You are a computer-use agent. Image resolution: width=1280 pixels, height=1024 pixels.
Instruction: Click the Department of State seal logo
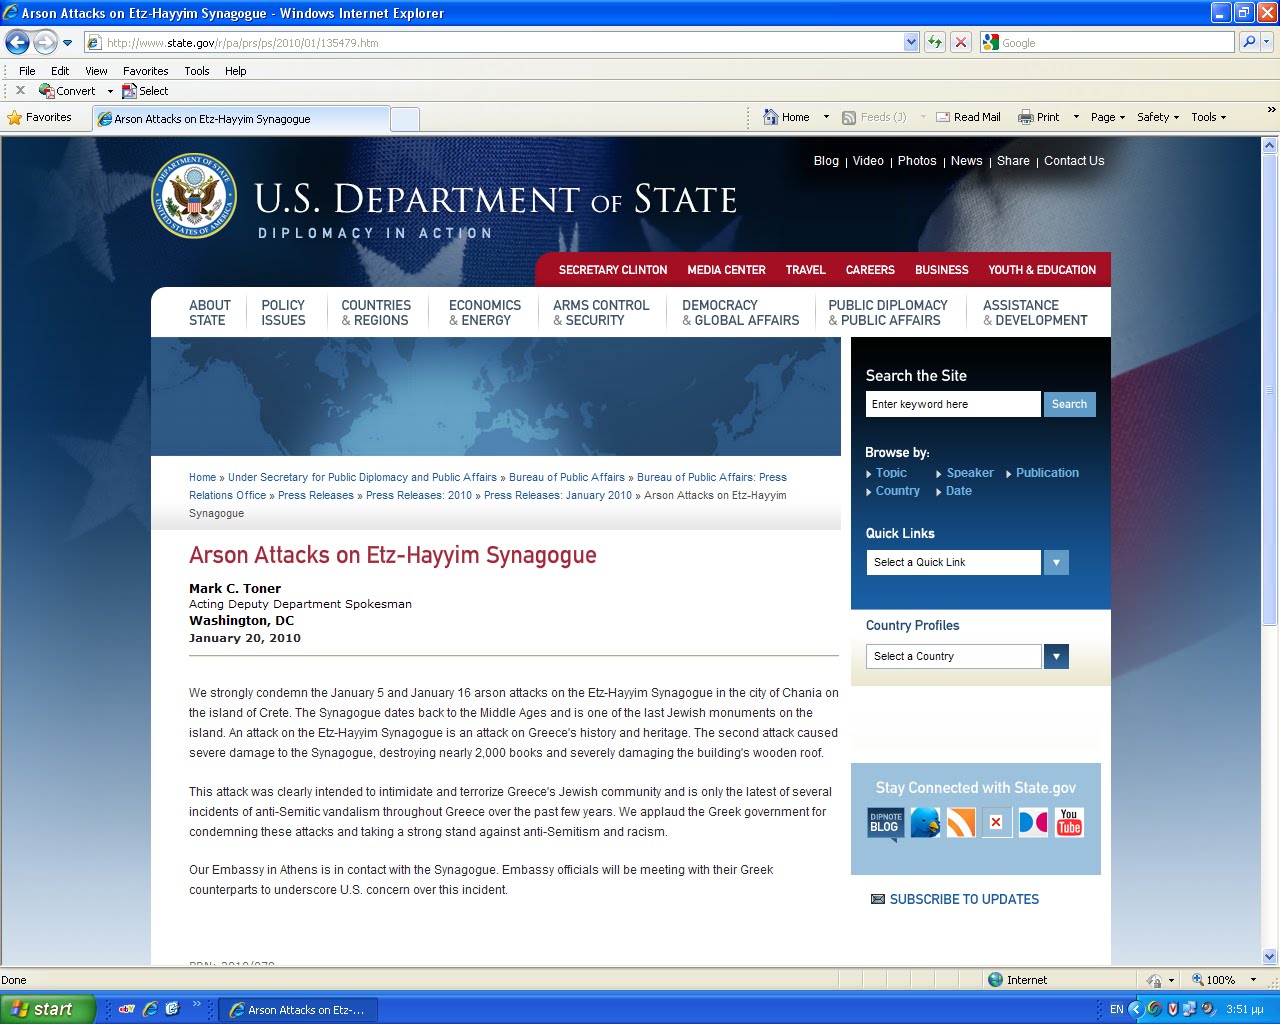click(x=194, y=196)
